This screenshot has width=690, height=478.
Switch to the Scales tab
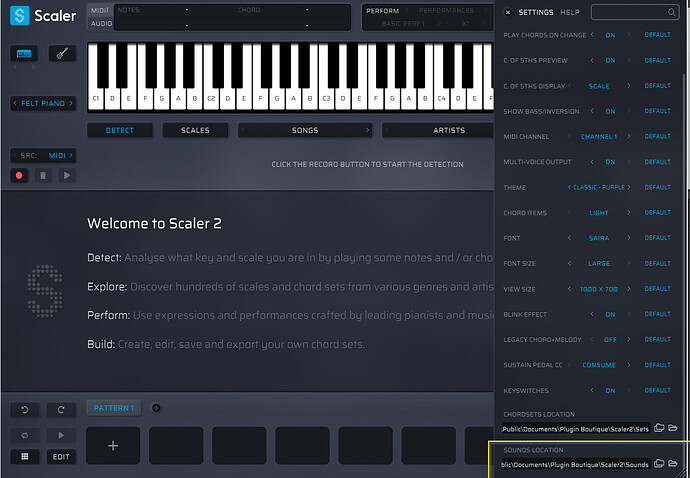pyautogui.click(x=195, y=130)
